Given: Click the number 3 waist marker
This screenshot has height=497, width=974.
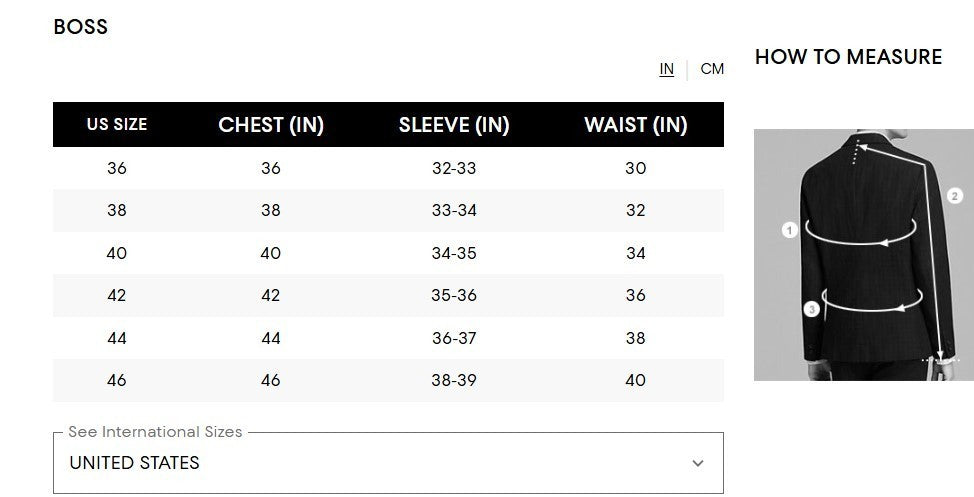Looking at the screenshot, I should tap(812, 310).
